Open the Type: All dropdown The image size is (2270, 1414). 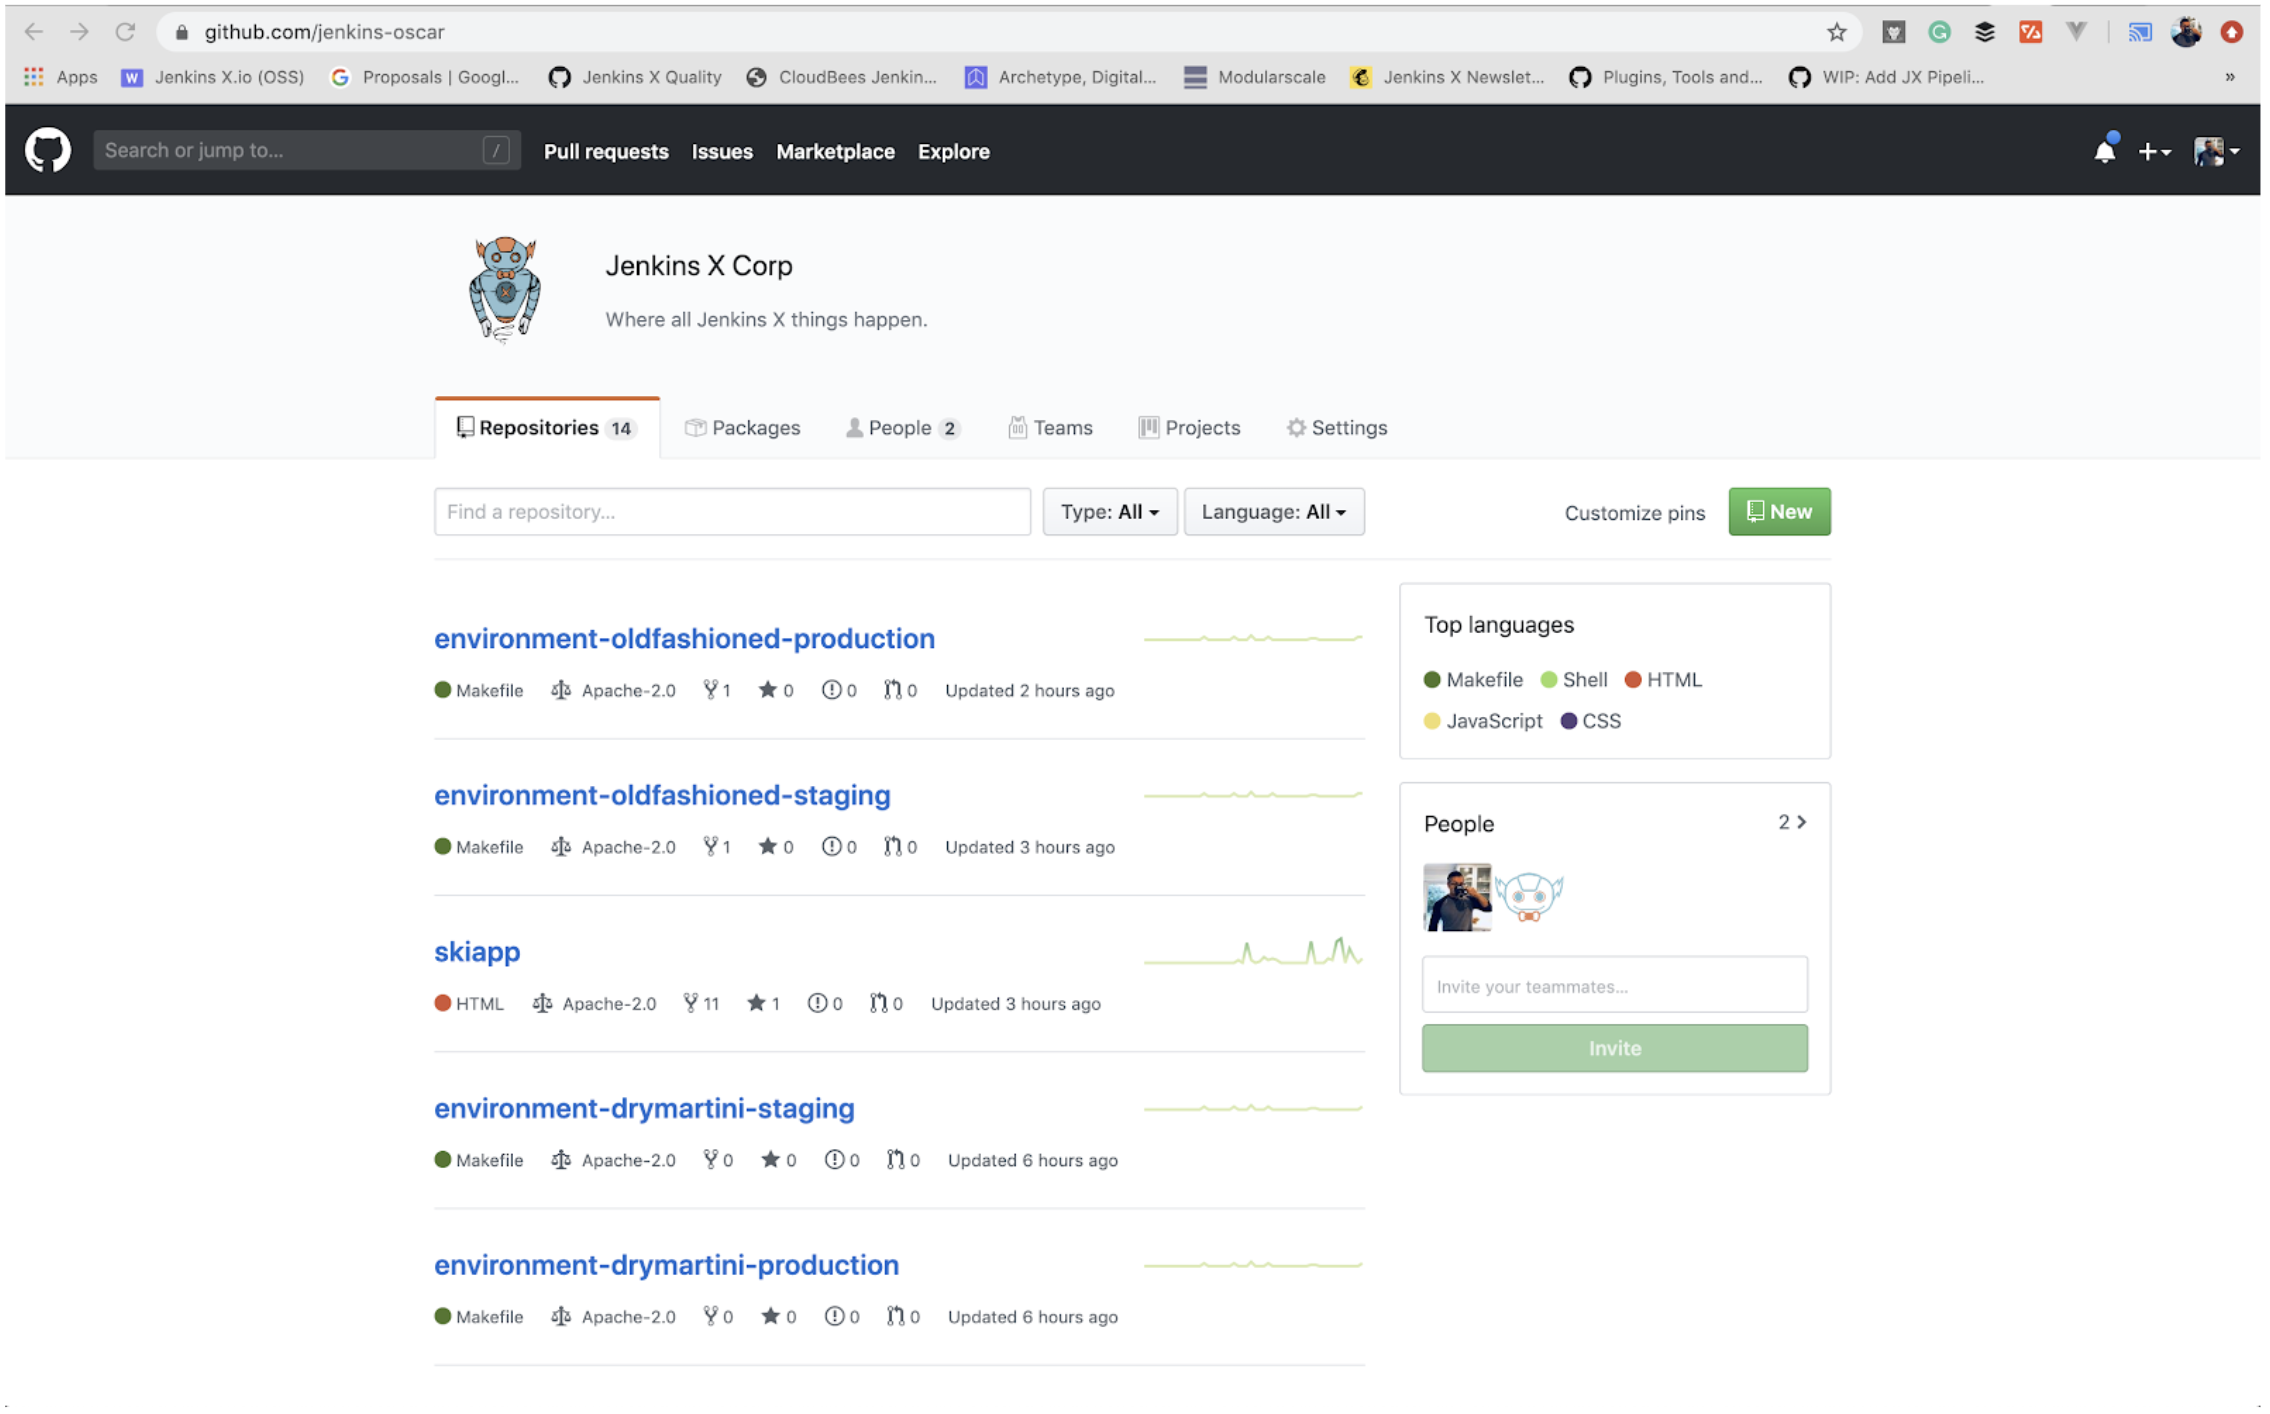(x=1110, y=511)
